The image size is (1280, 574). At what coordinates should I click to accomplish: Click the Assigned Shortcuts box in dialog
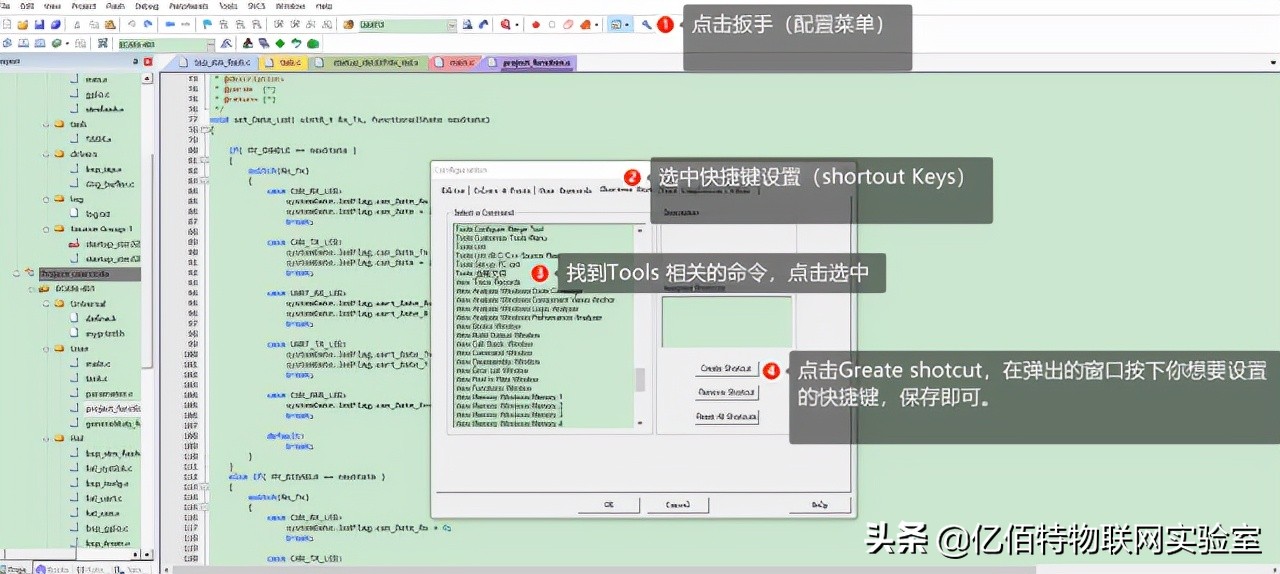pos(727,322)
